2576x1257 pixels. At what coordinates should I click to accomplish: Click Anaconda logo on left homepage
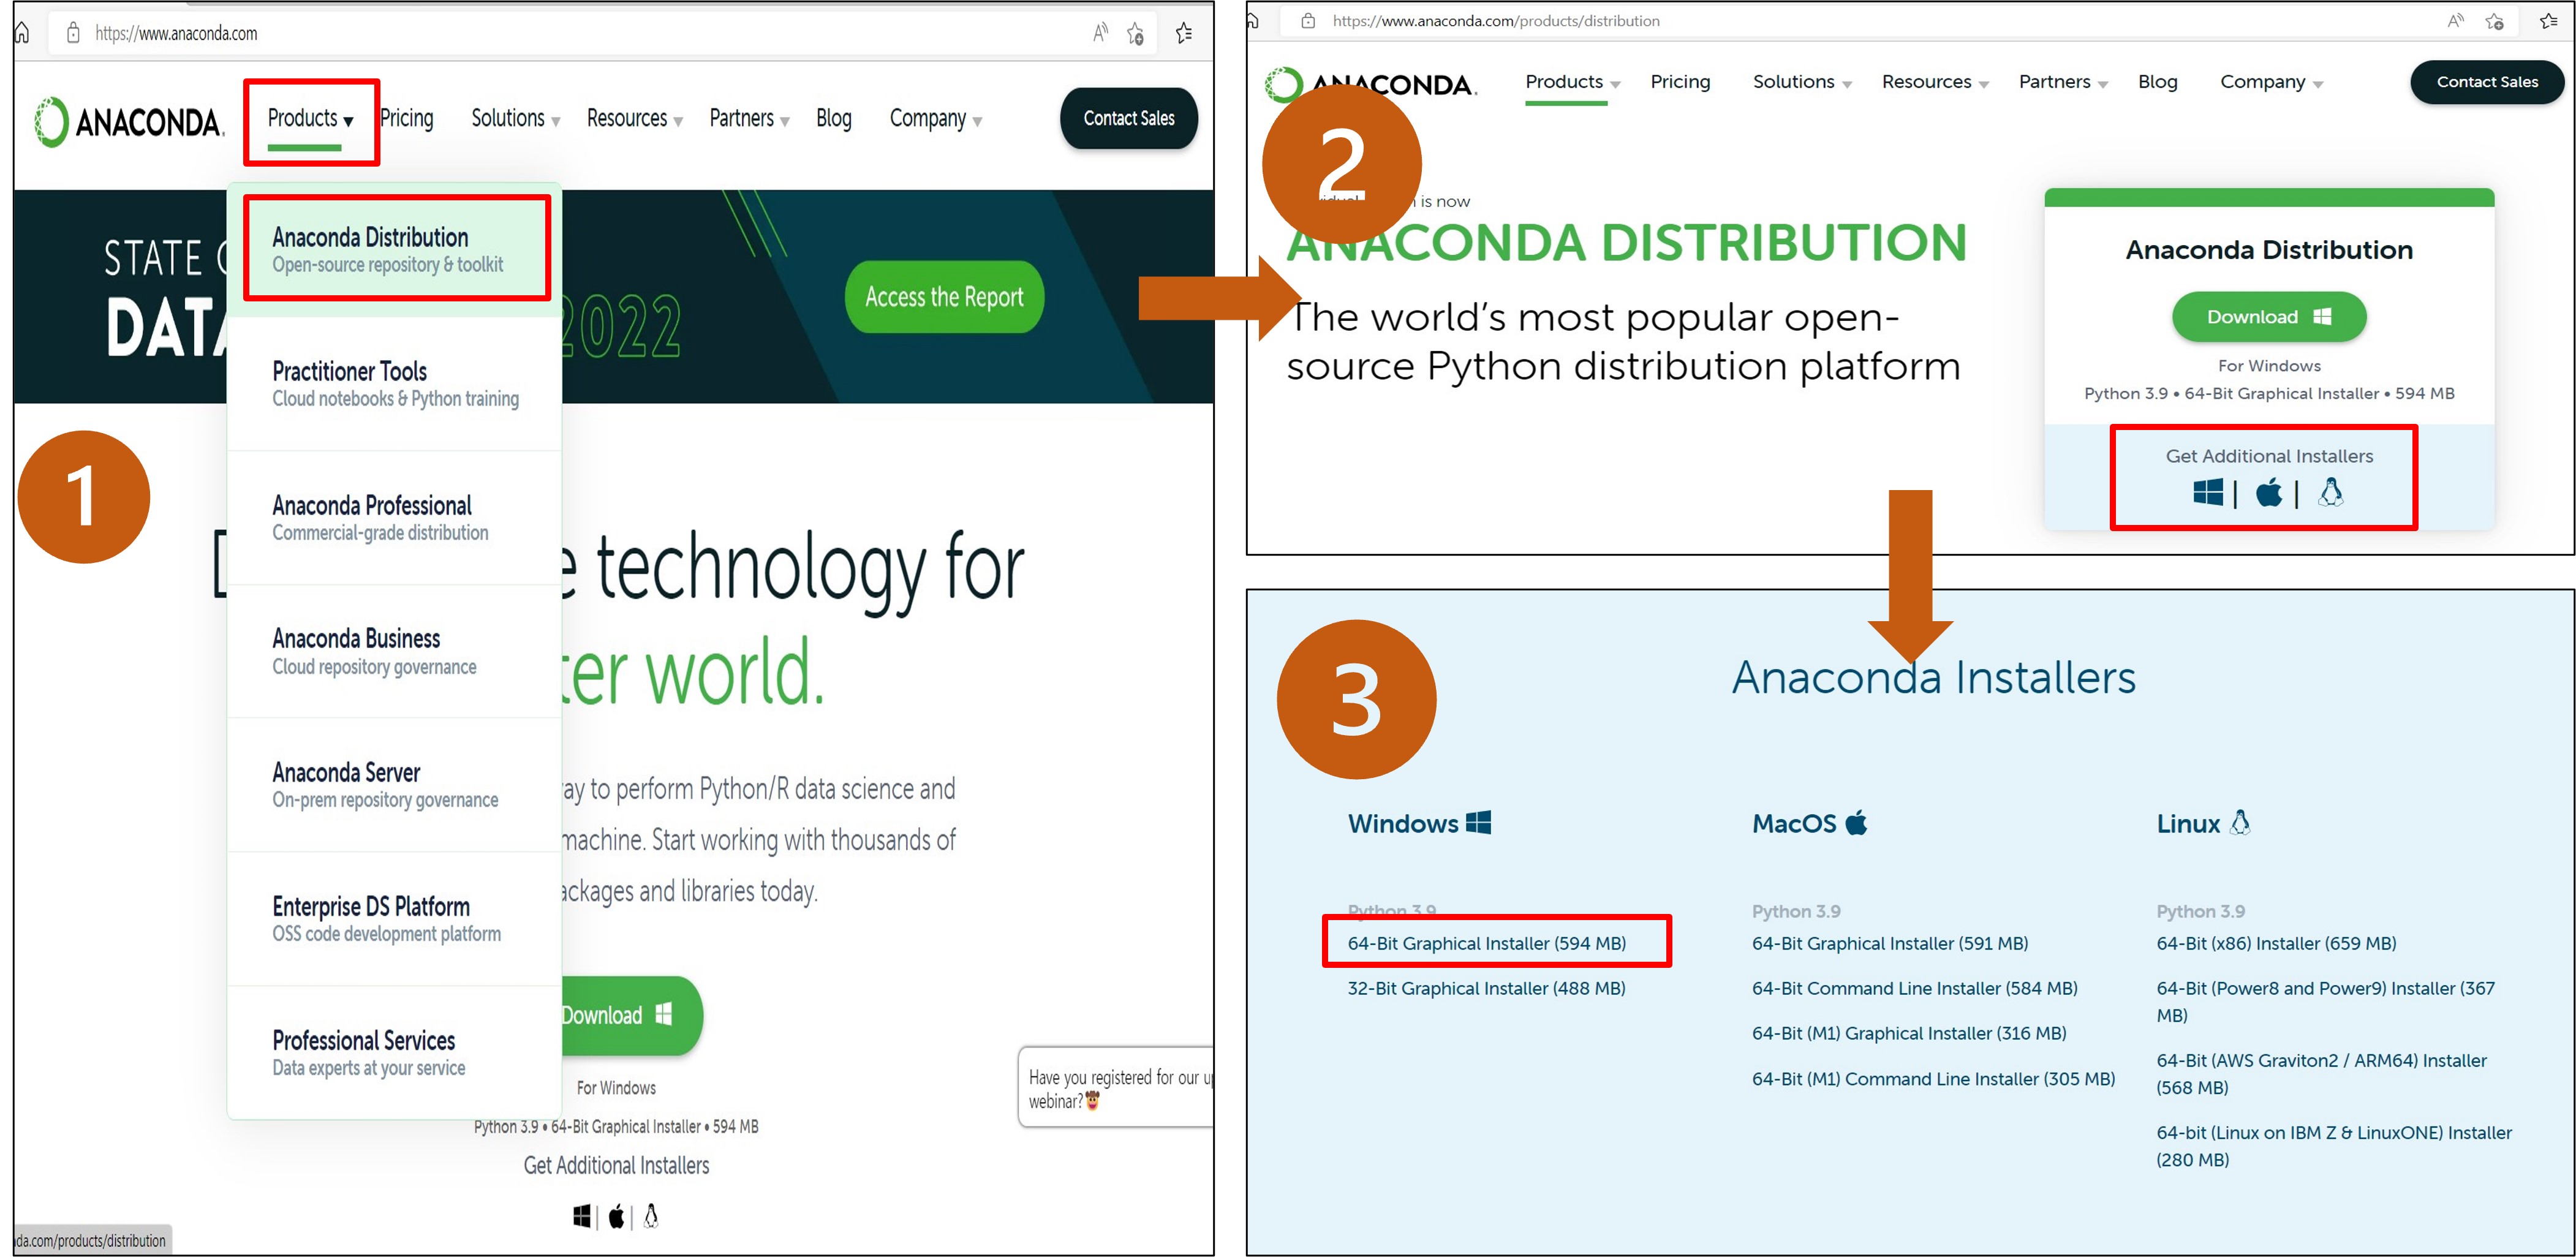pyautogui.click(x=129, y=121)
